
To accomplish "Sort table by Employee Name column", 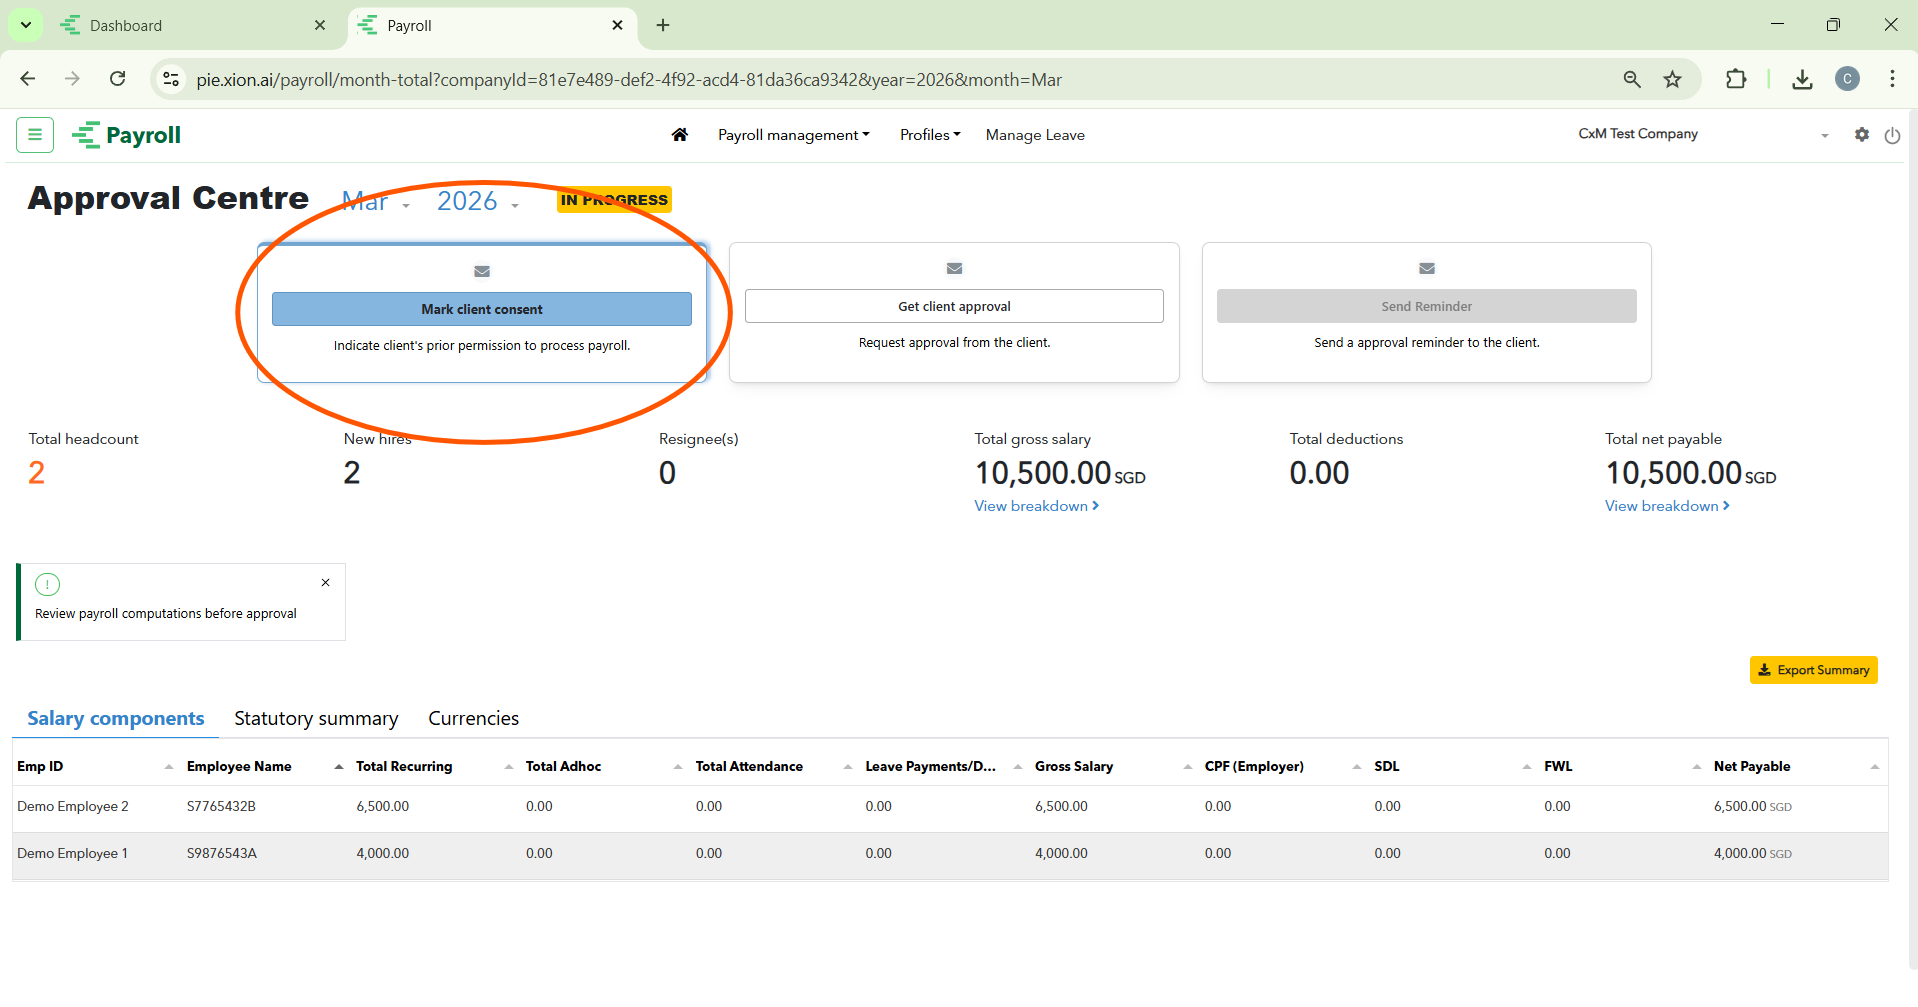I will point(239,766).
